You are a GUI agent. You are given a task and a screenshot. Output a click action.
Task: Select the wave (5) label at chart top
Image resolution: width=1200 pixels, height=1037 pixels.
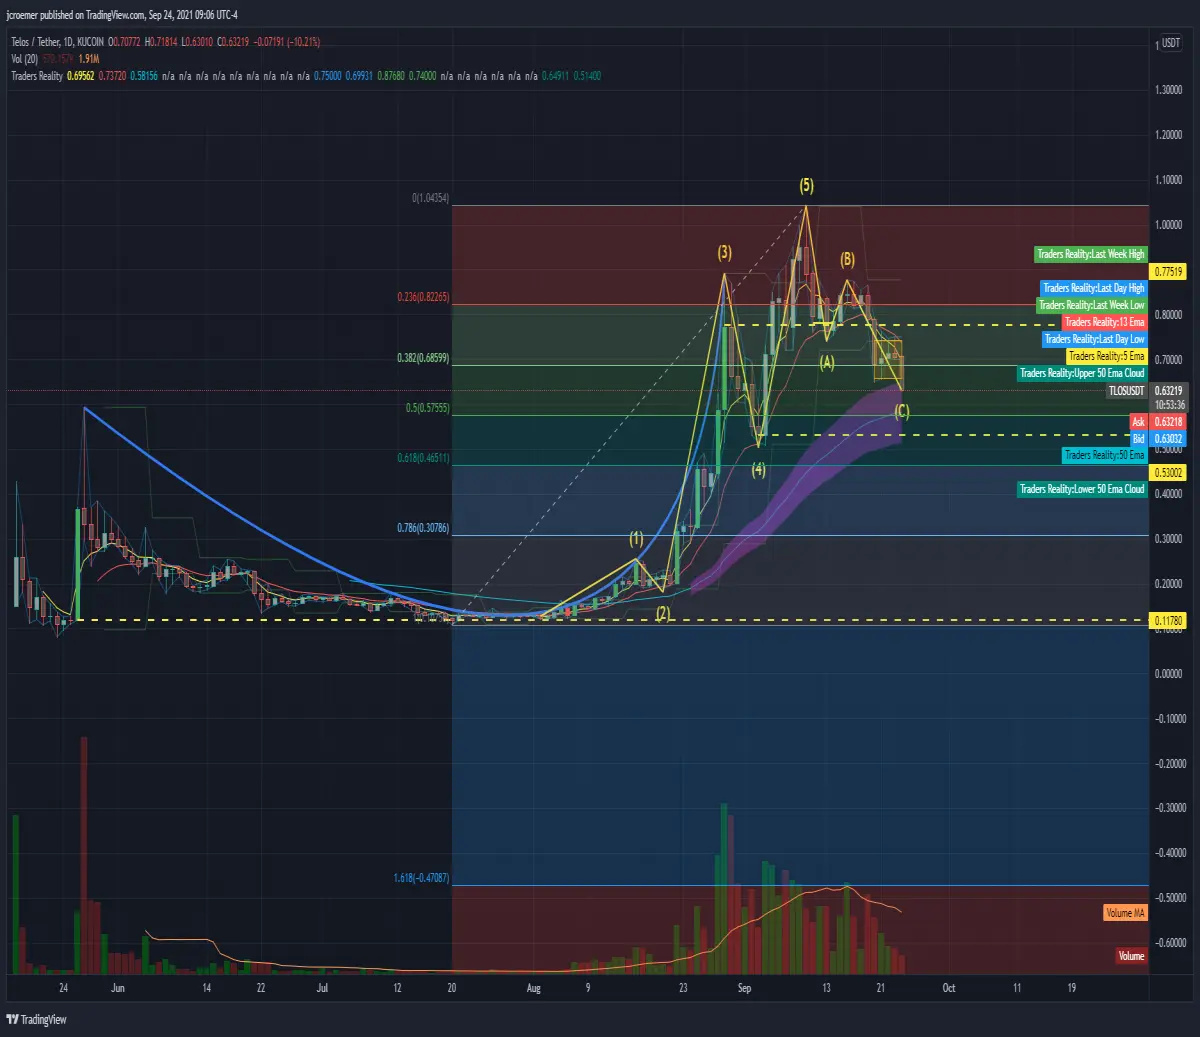(x=806, y=186)
